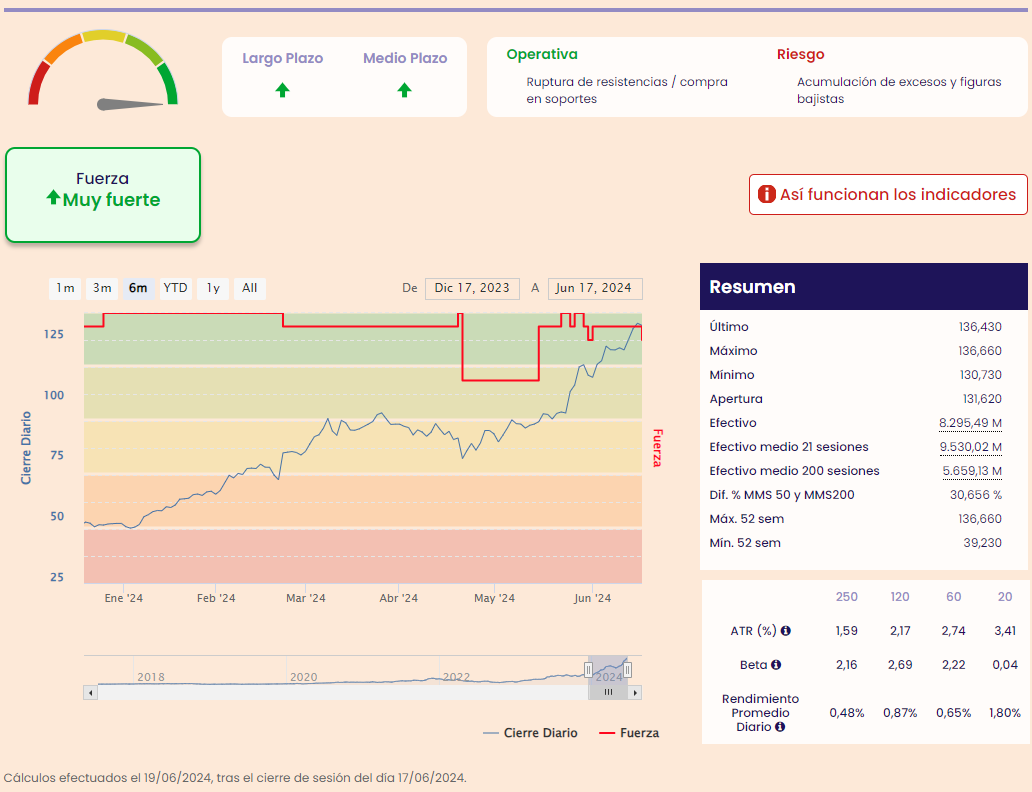
Task: Click the Largo Plazo label
Action: pos(282,58)
